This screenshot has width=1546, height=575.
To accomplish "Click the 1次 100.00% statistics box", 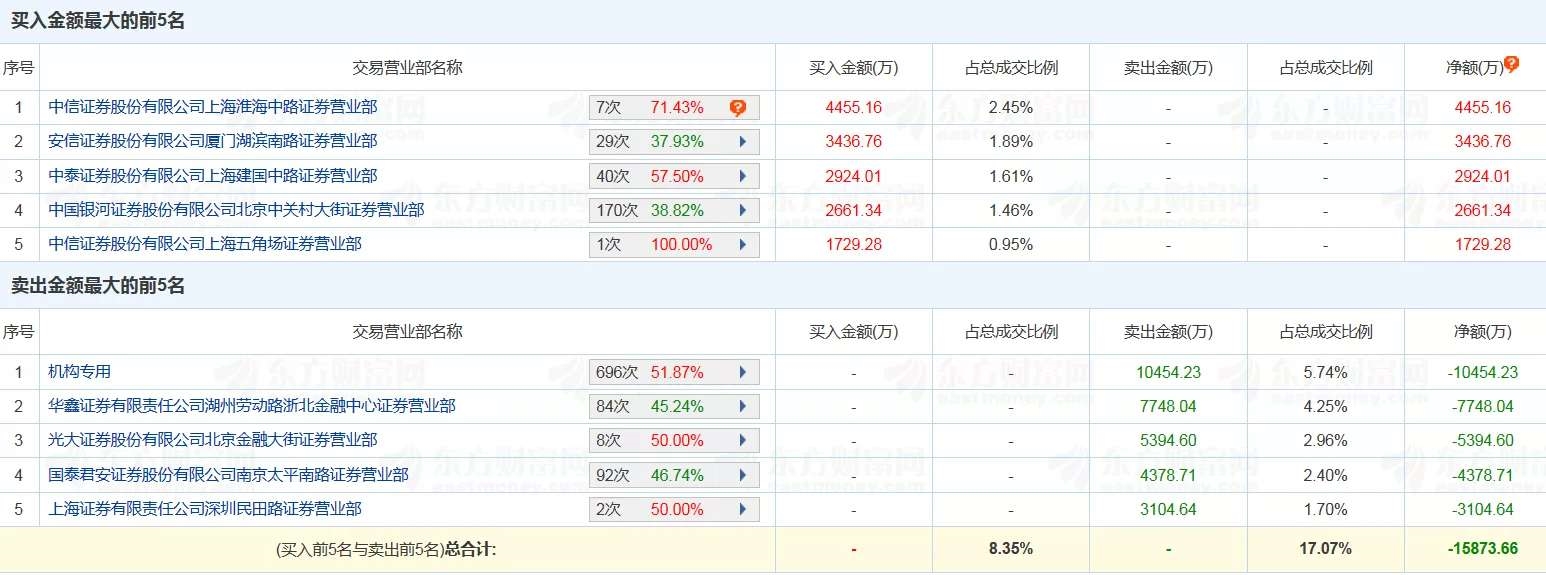I will tap(674, 244).
